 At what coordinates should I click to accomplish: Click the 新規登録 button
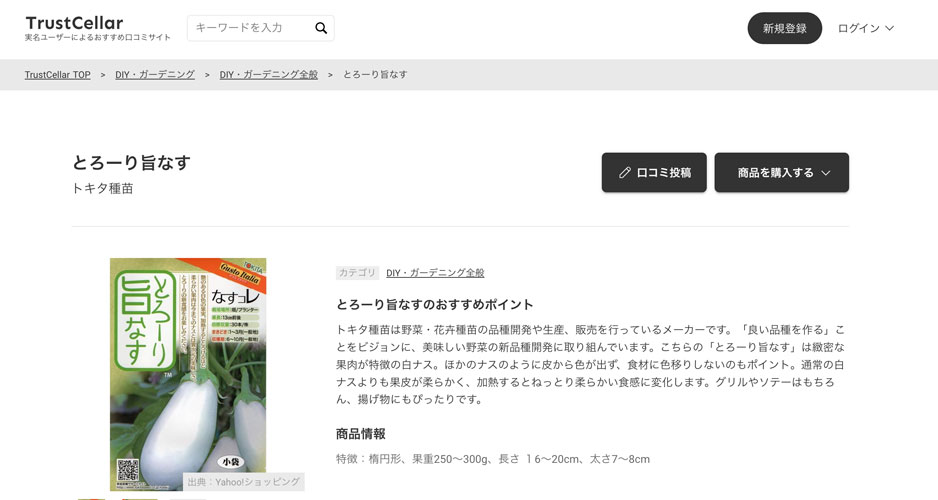784,28
